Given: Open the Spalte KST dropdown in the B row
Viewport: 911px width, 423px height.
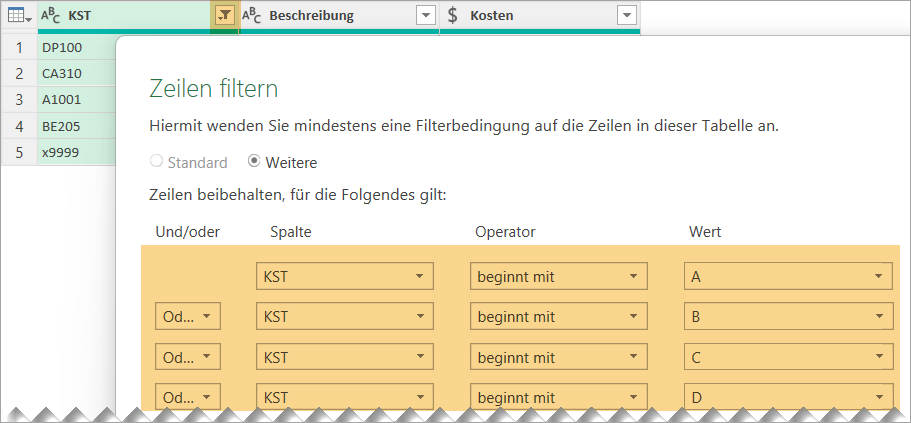Looking at the screenshot, I should [345, 316].
